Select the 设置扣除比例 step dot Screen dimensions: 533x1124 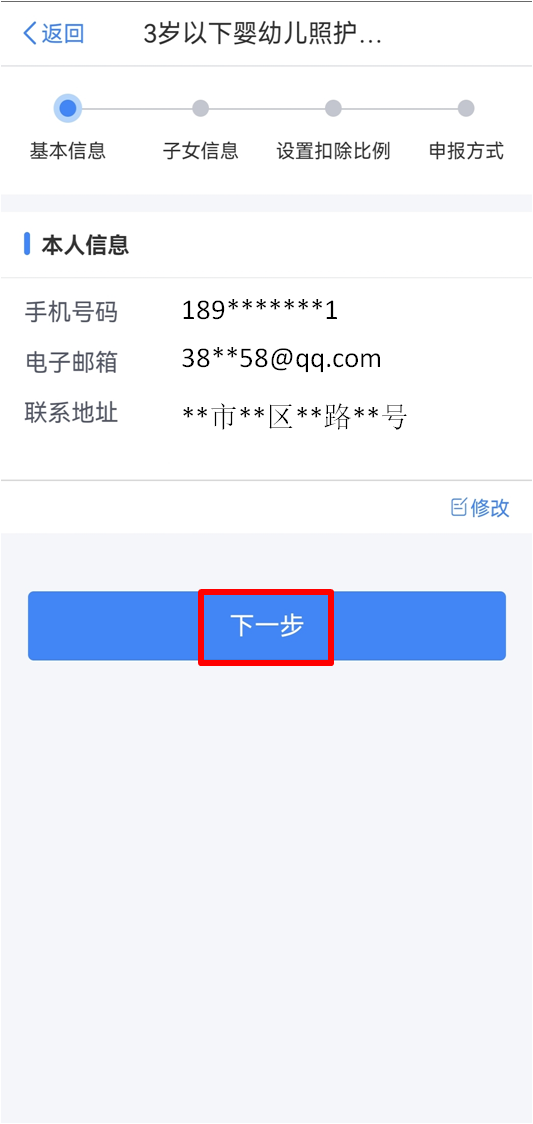[333, 109]
